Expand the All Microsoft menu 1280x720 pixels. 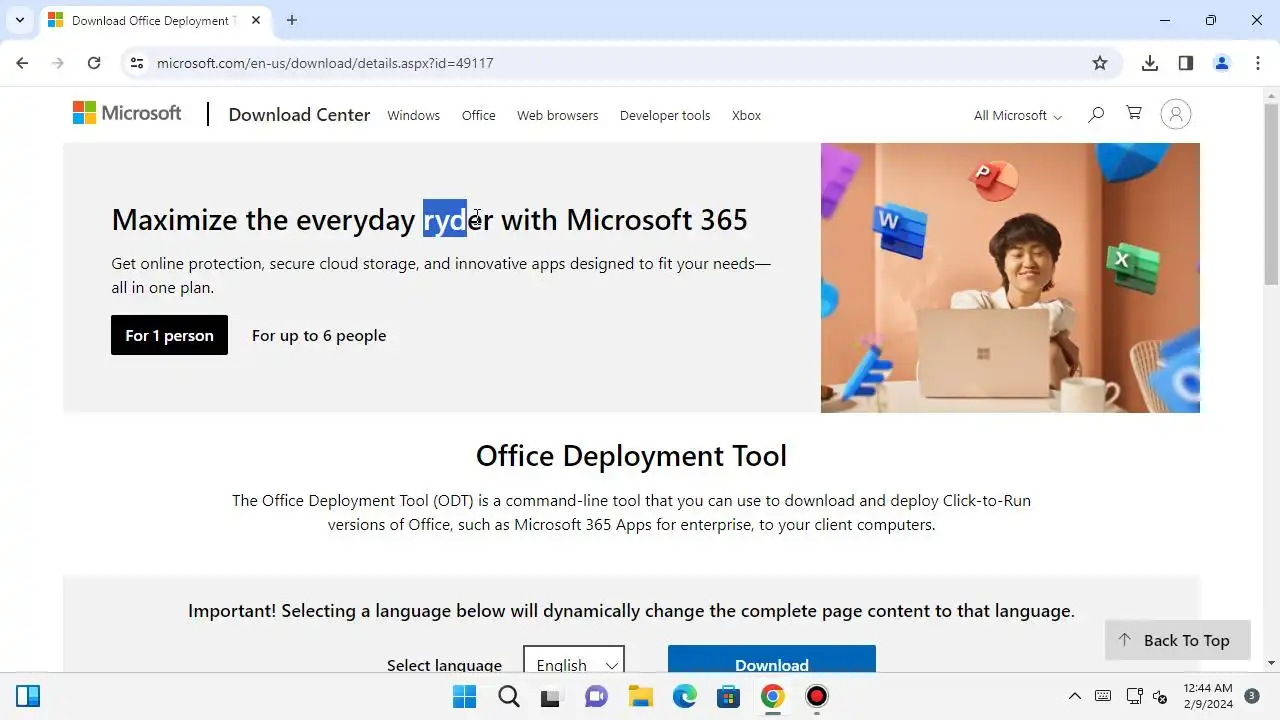point(1018,115)
